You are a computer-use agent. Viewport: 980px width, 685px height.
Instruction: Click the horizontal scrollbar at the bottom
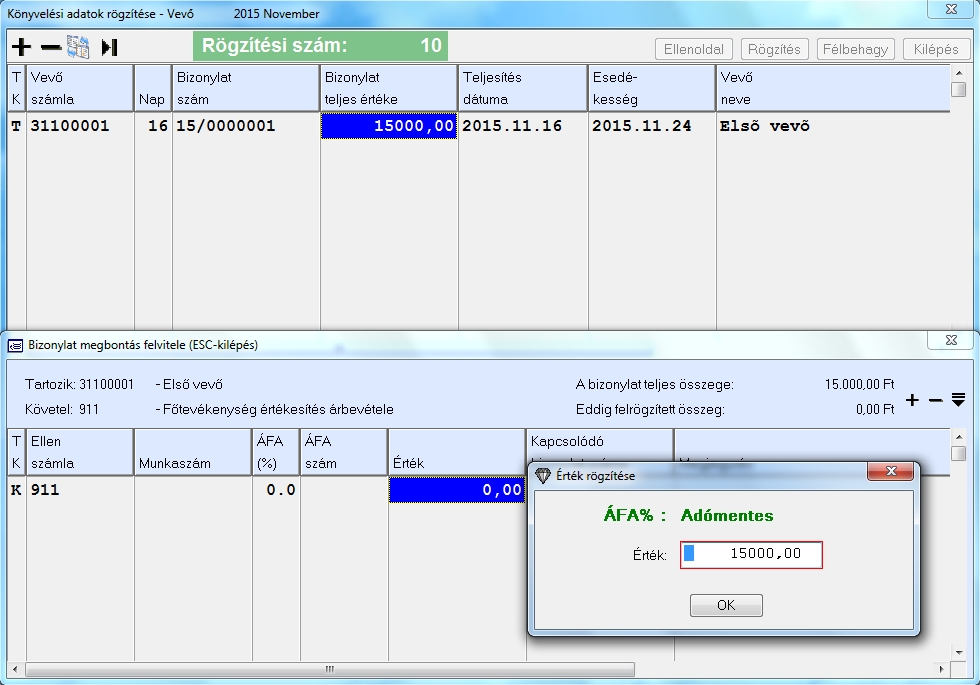pos(330,670)
